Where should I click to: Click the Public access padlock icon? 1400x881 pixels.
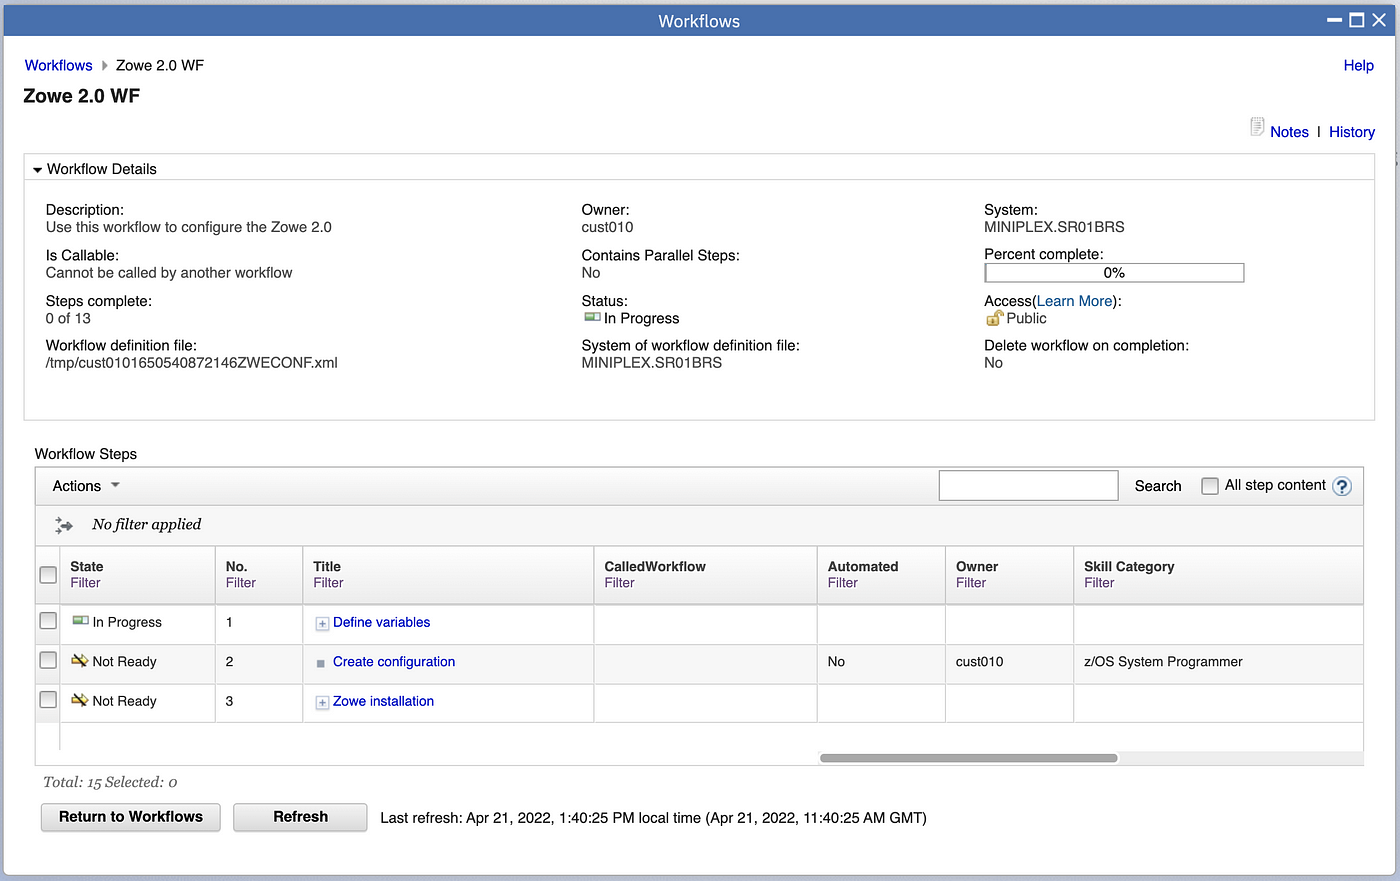(994, 318)
